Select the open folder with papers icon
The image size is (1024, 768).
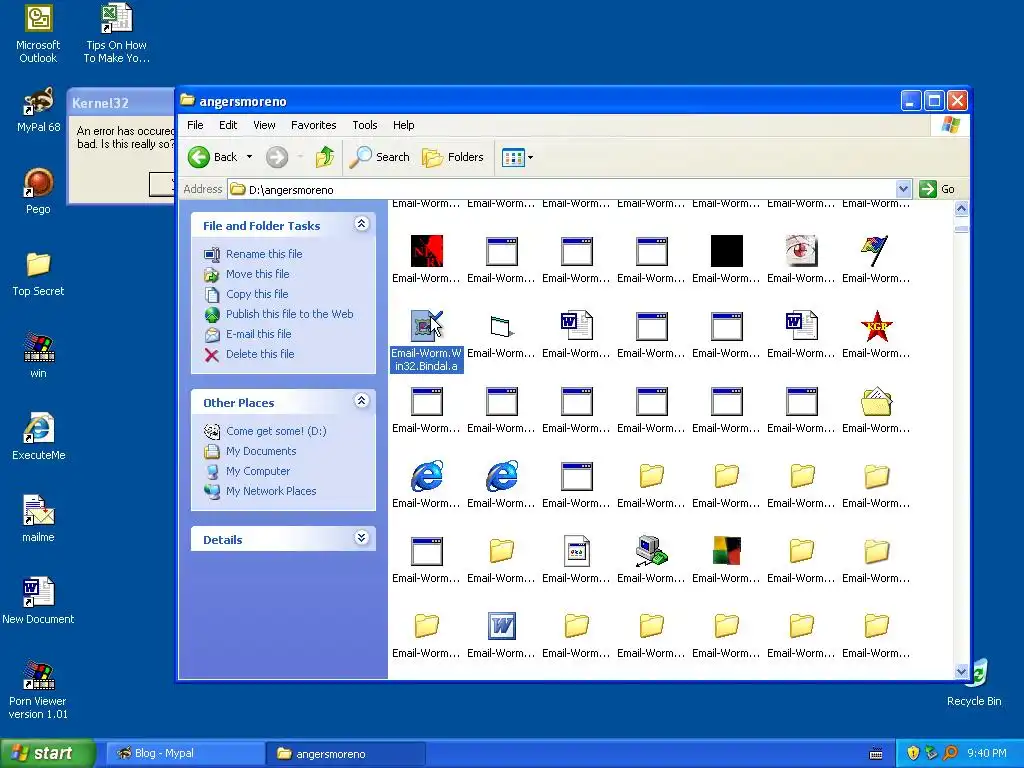pyautogui.click(x=876, y=401)
